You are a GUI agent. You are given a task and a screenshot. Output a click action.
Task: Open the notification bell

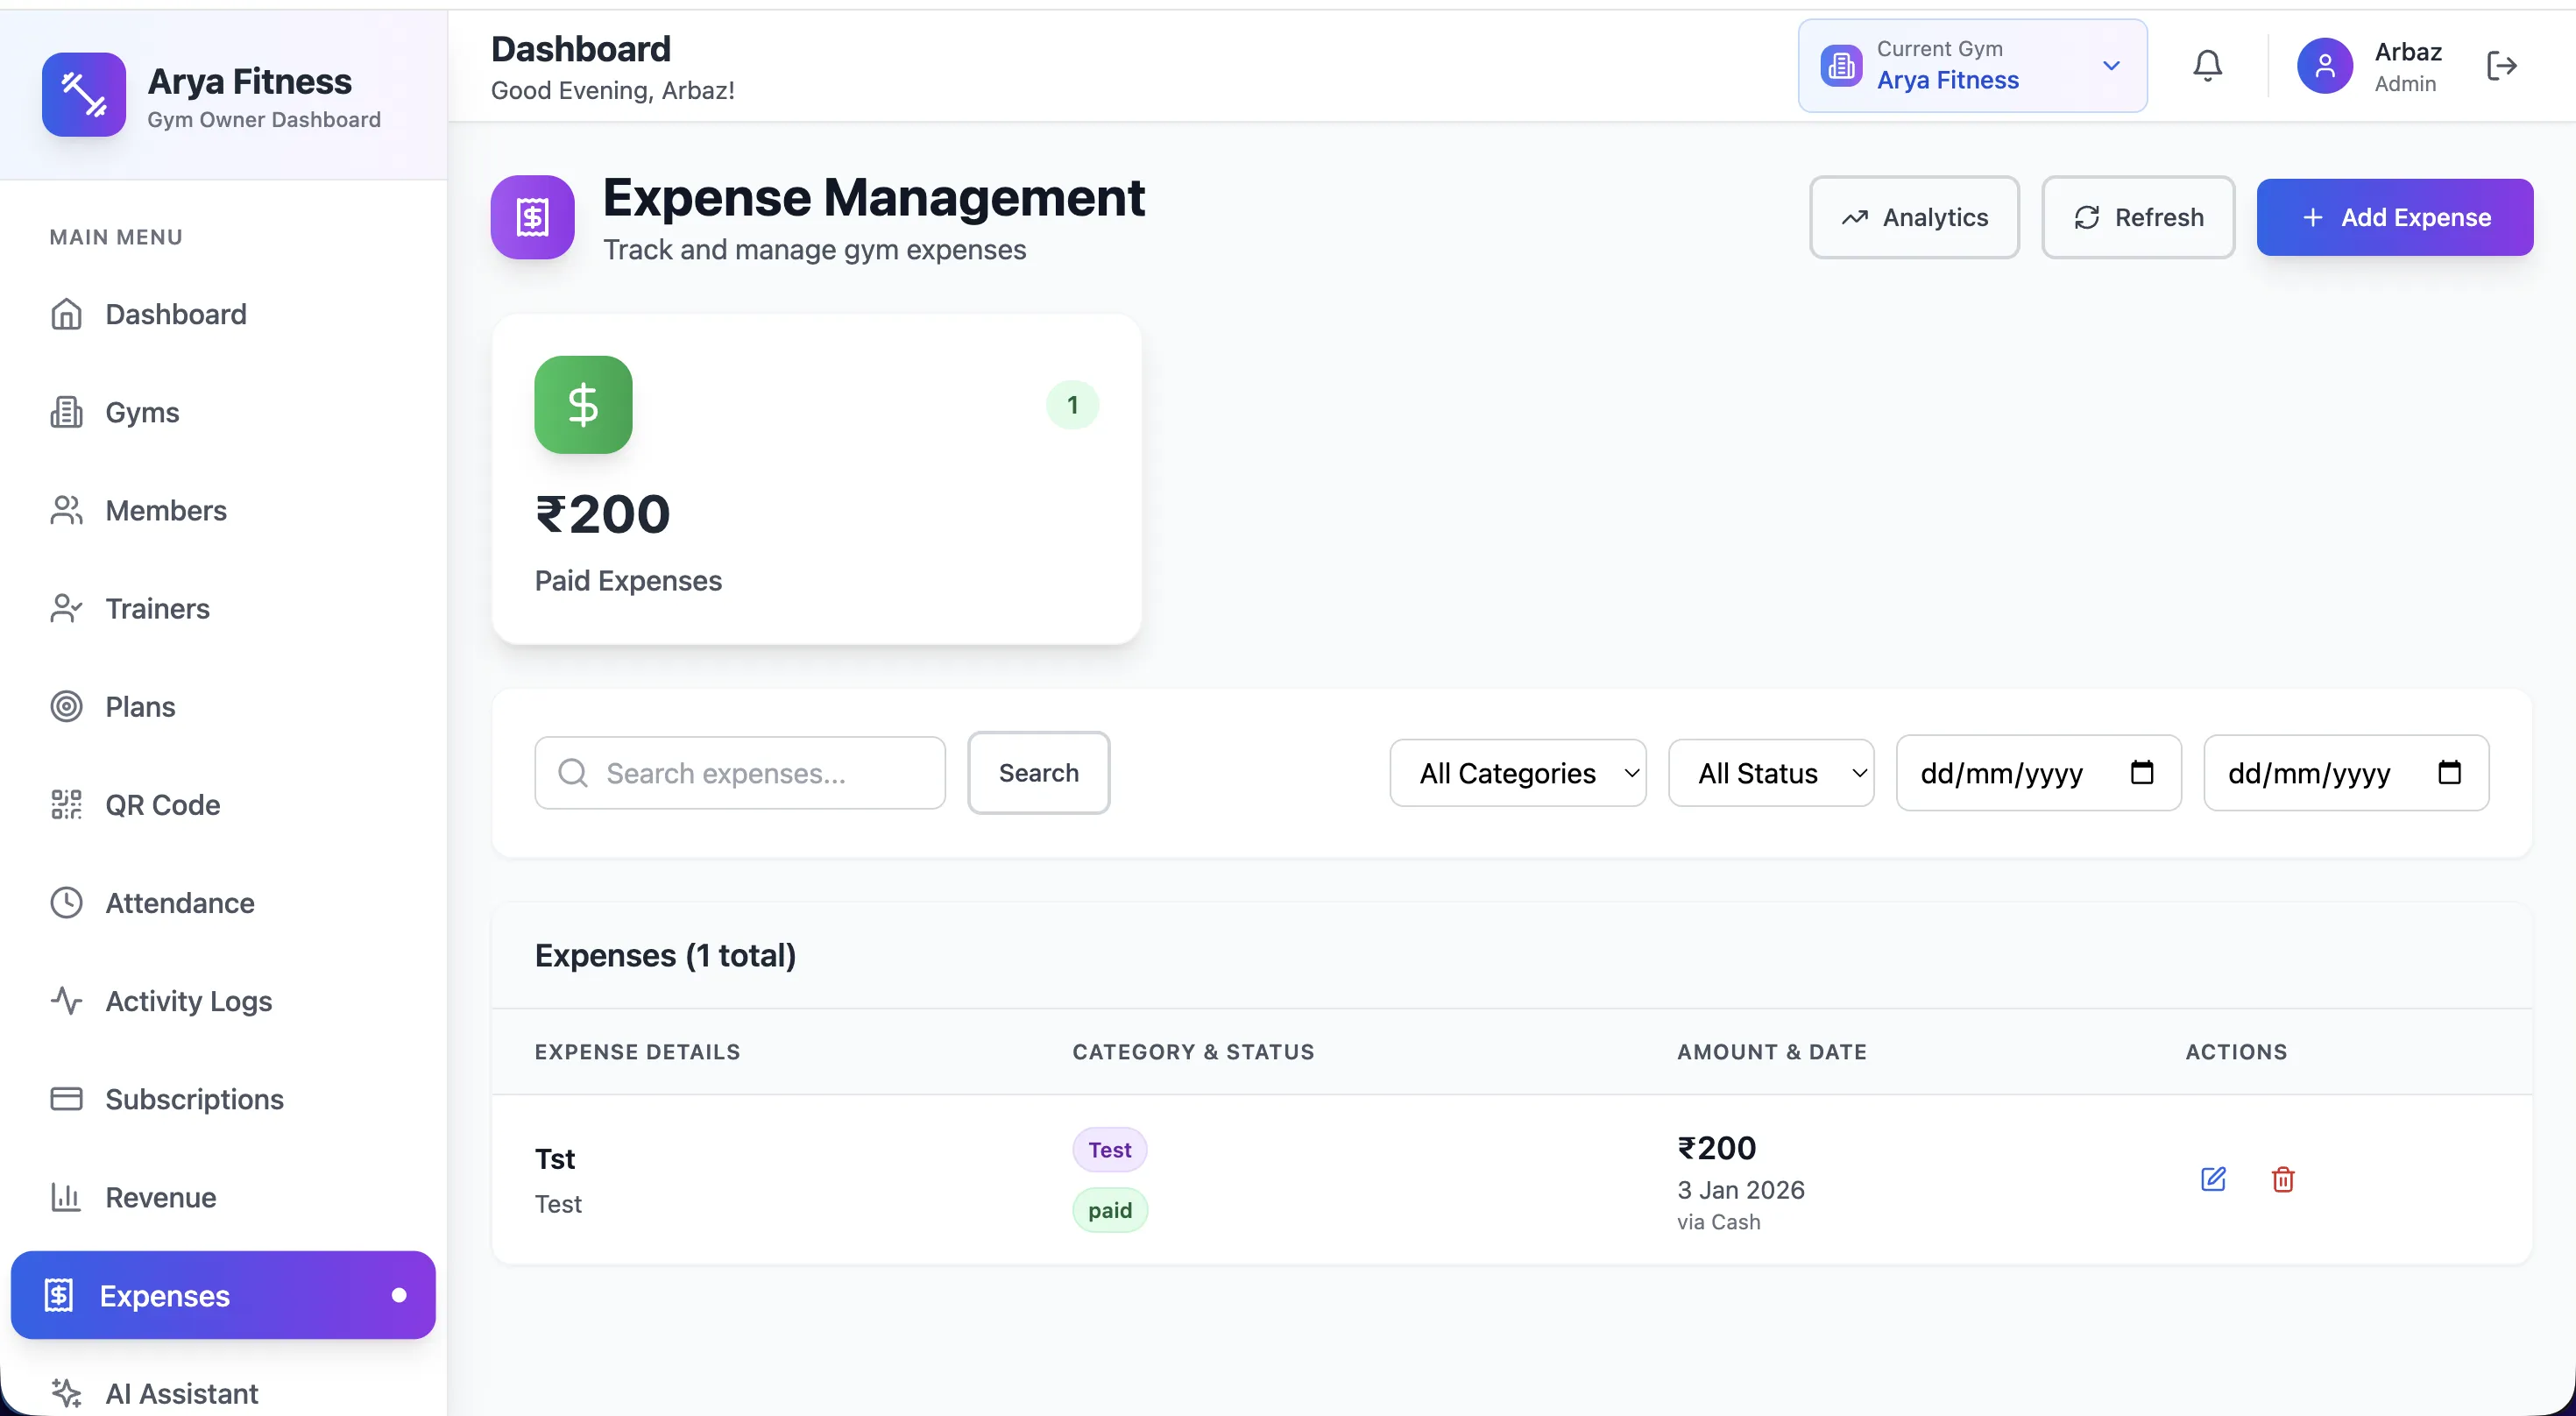(2207, 65)
